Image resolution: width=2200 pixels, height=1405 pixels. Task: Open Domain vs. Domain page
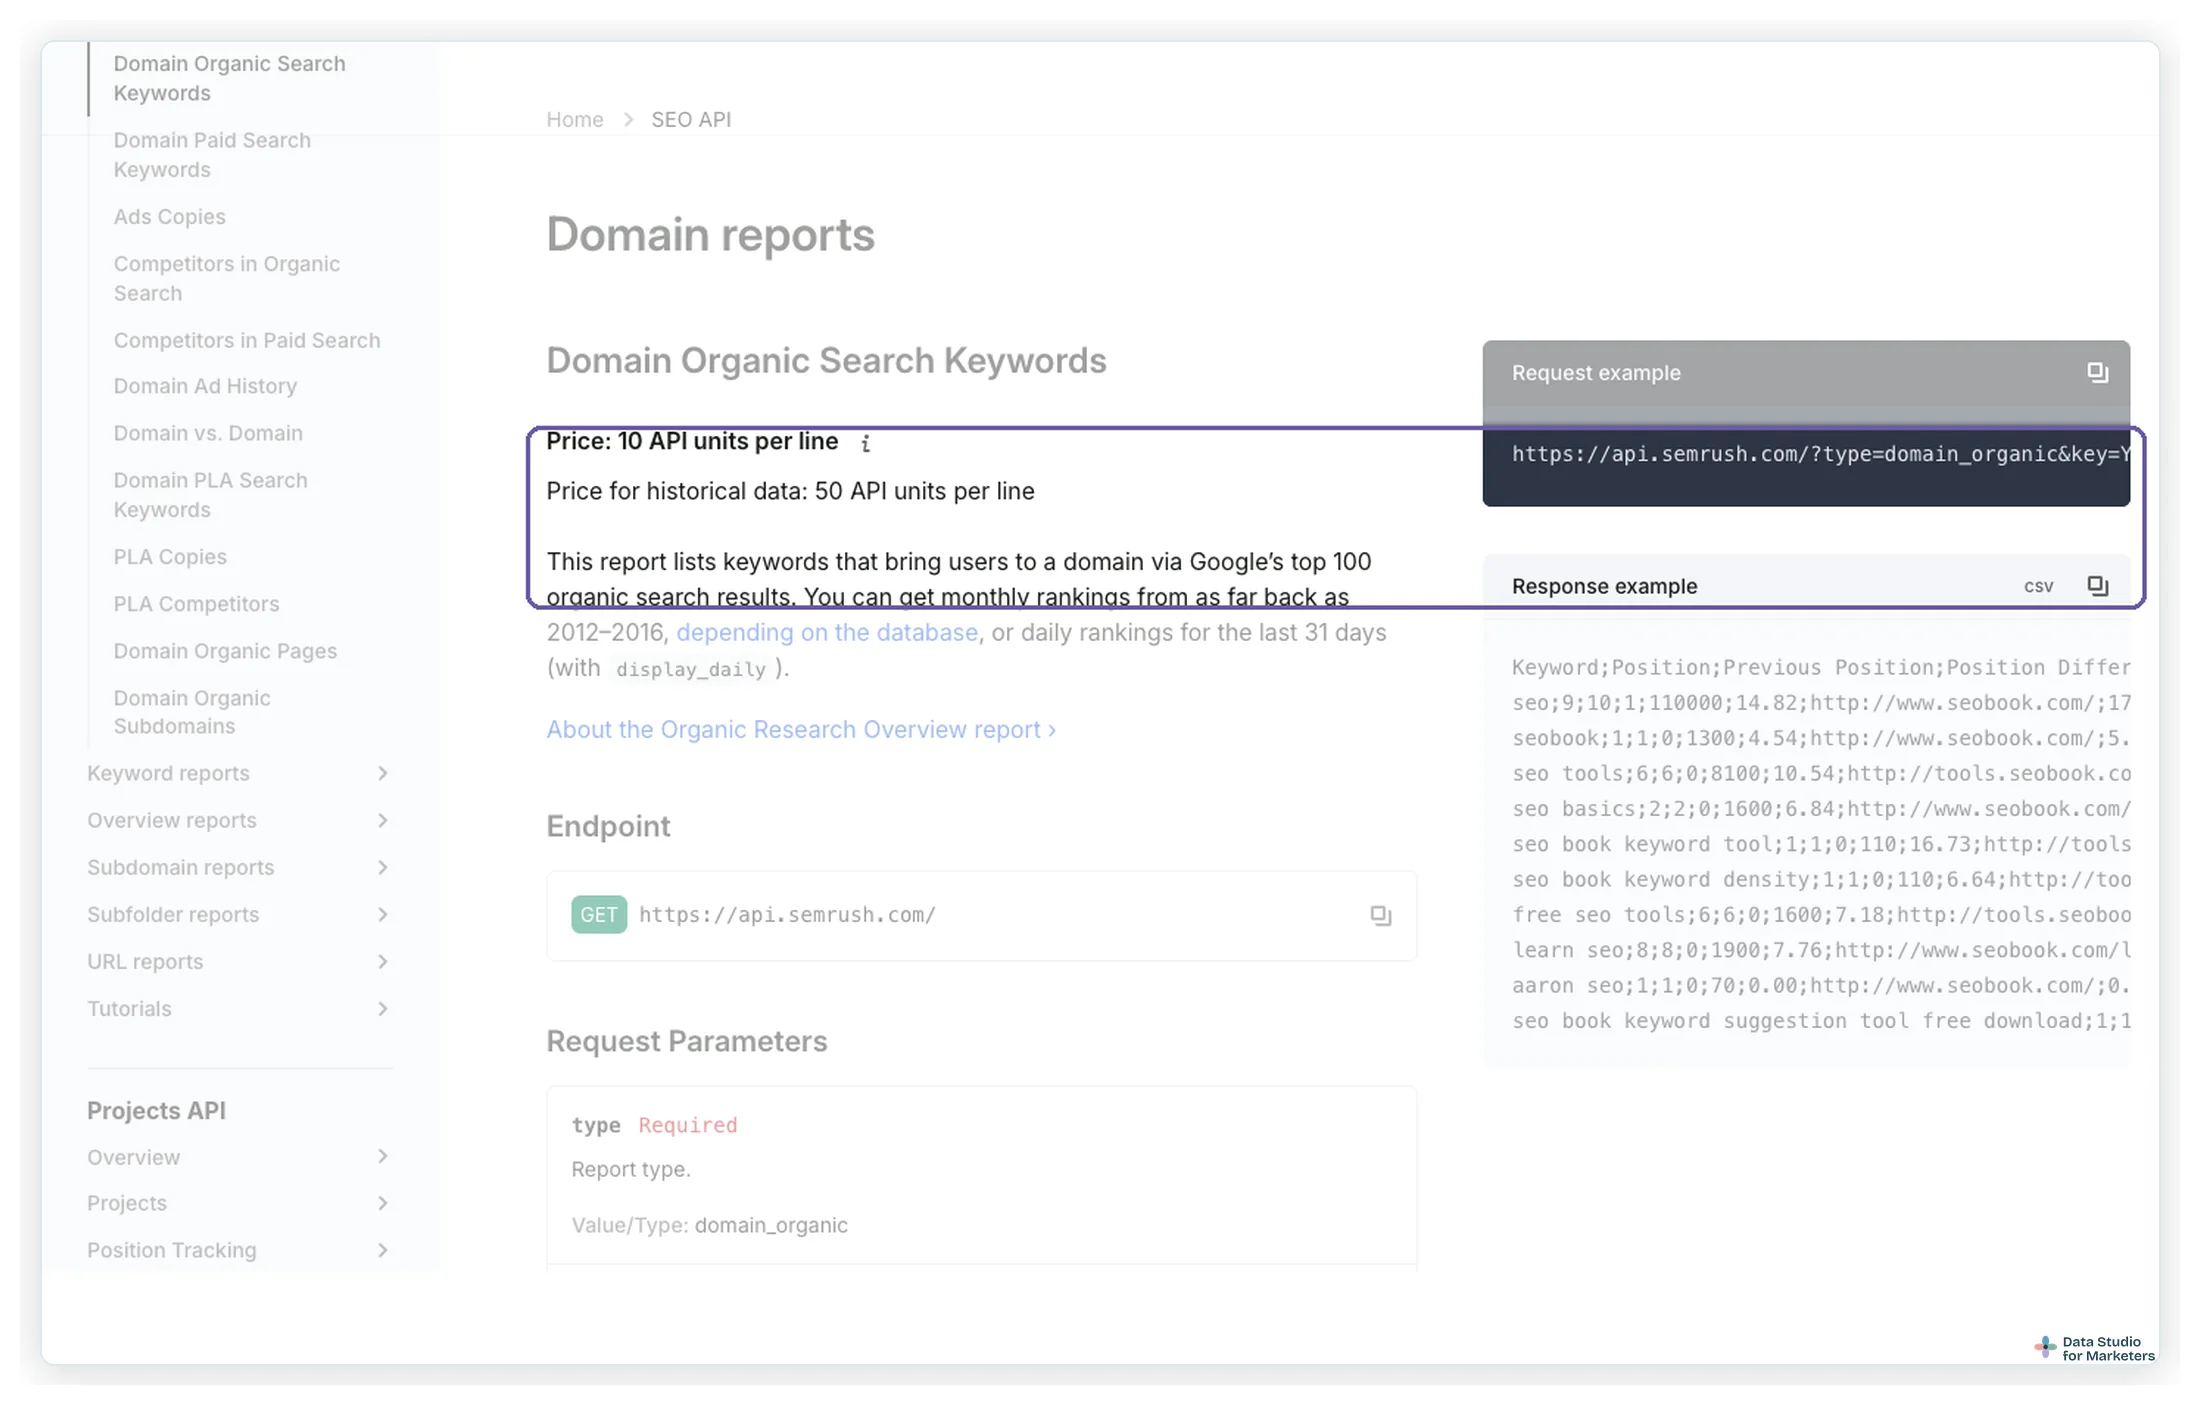[208, 433]
